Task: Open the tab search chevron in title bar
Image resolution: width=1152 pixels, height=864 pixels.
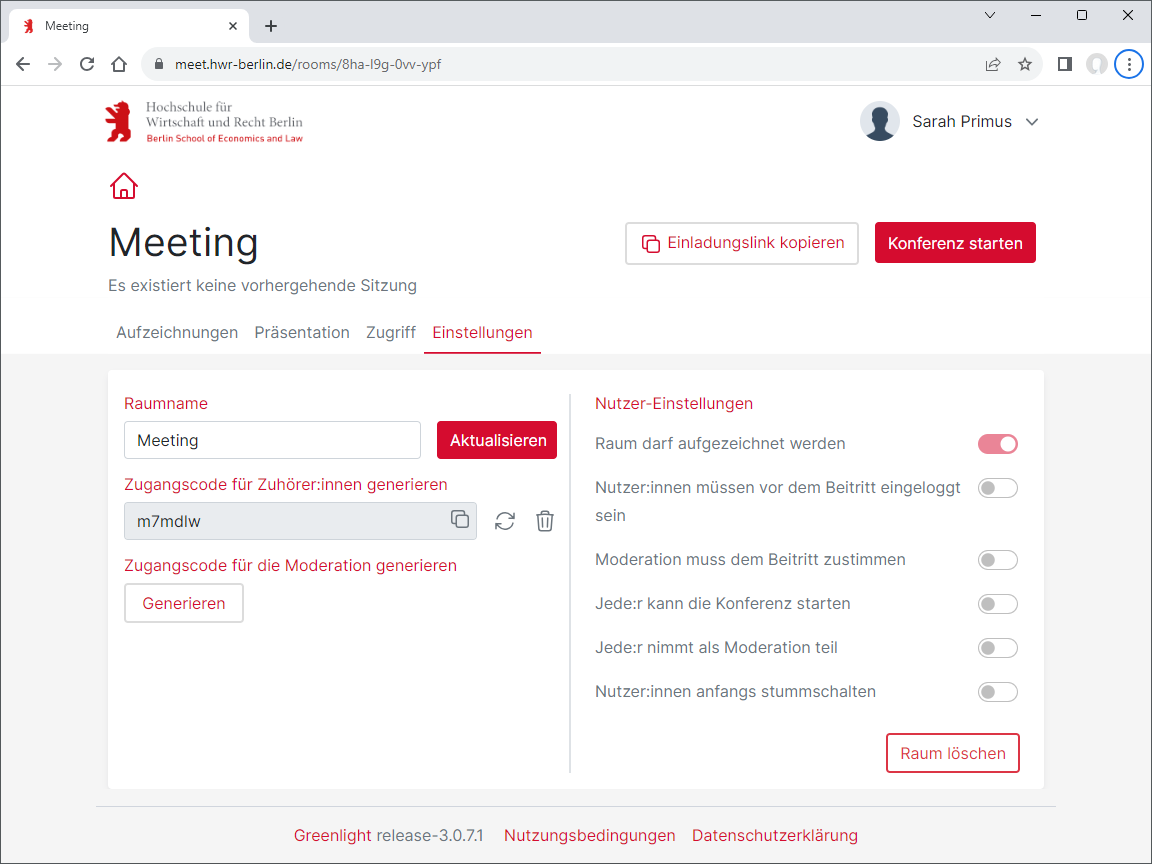Action: 990,15
